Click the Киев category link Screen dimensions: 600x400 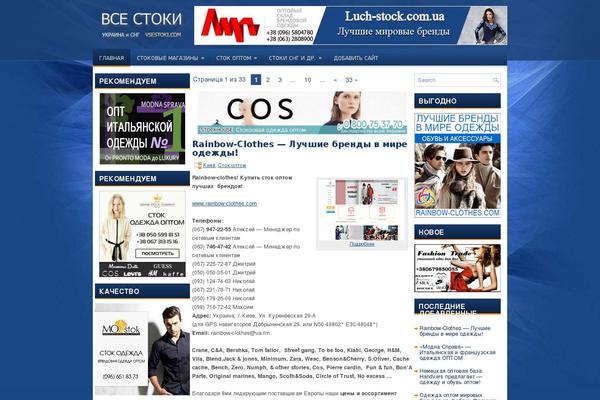point(209,165)
